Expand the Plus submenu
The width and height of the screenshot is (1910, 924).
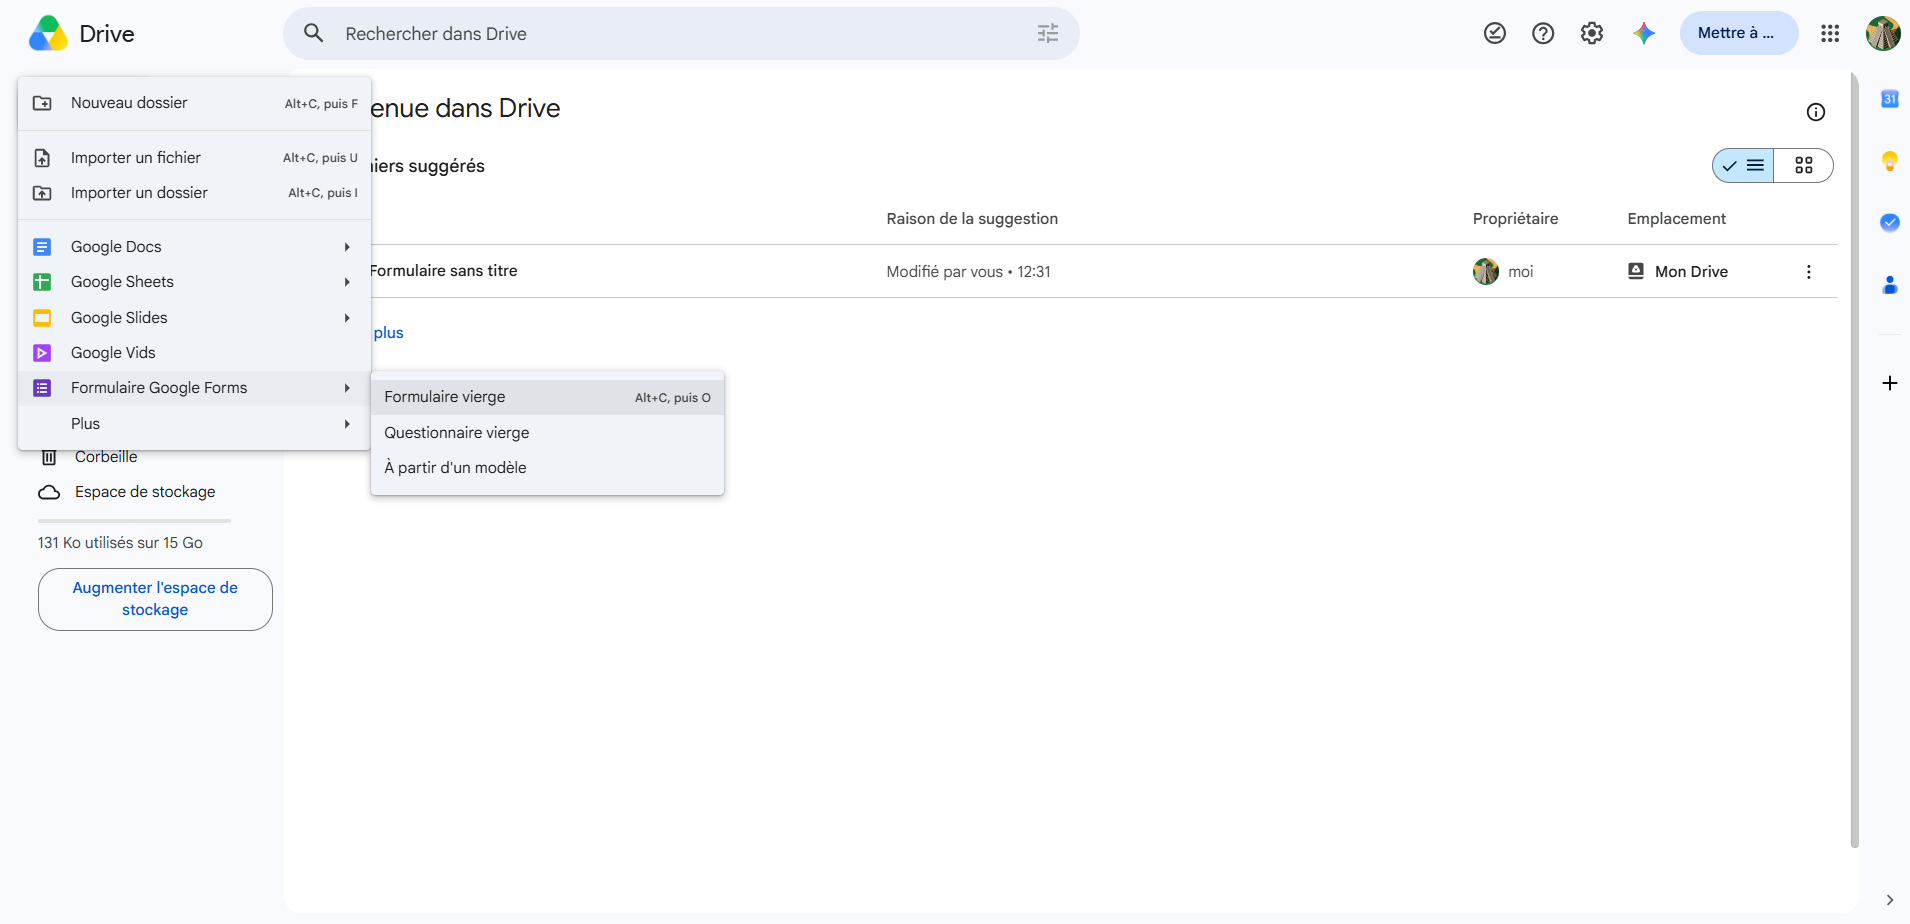(x=195, y=424)
